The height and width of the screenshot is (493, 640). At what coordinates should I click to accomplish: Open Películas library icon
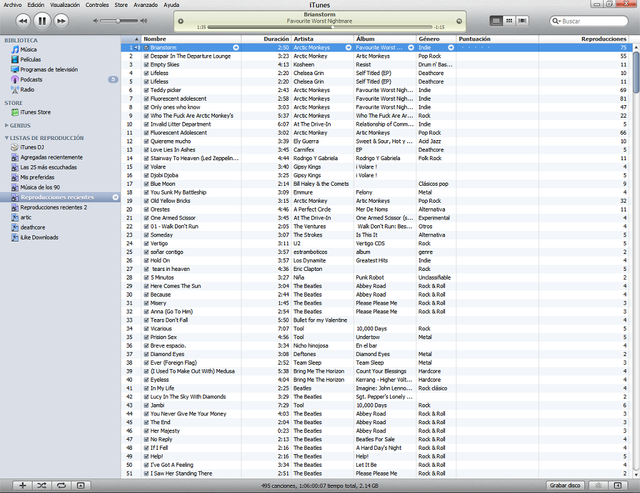tap(15, 59)
